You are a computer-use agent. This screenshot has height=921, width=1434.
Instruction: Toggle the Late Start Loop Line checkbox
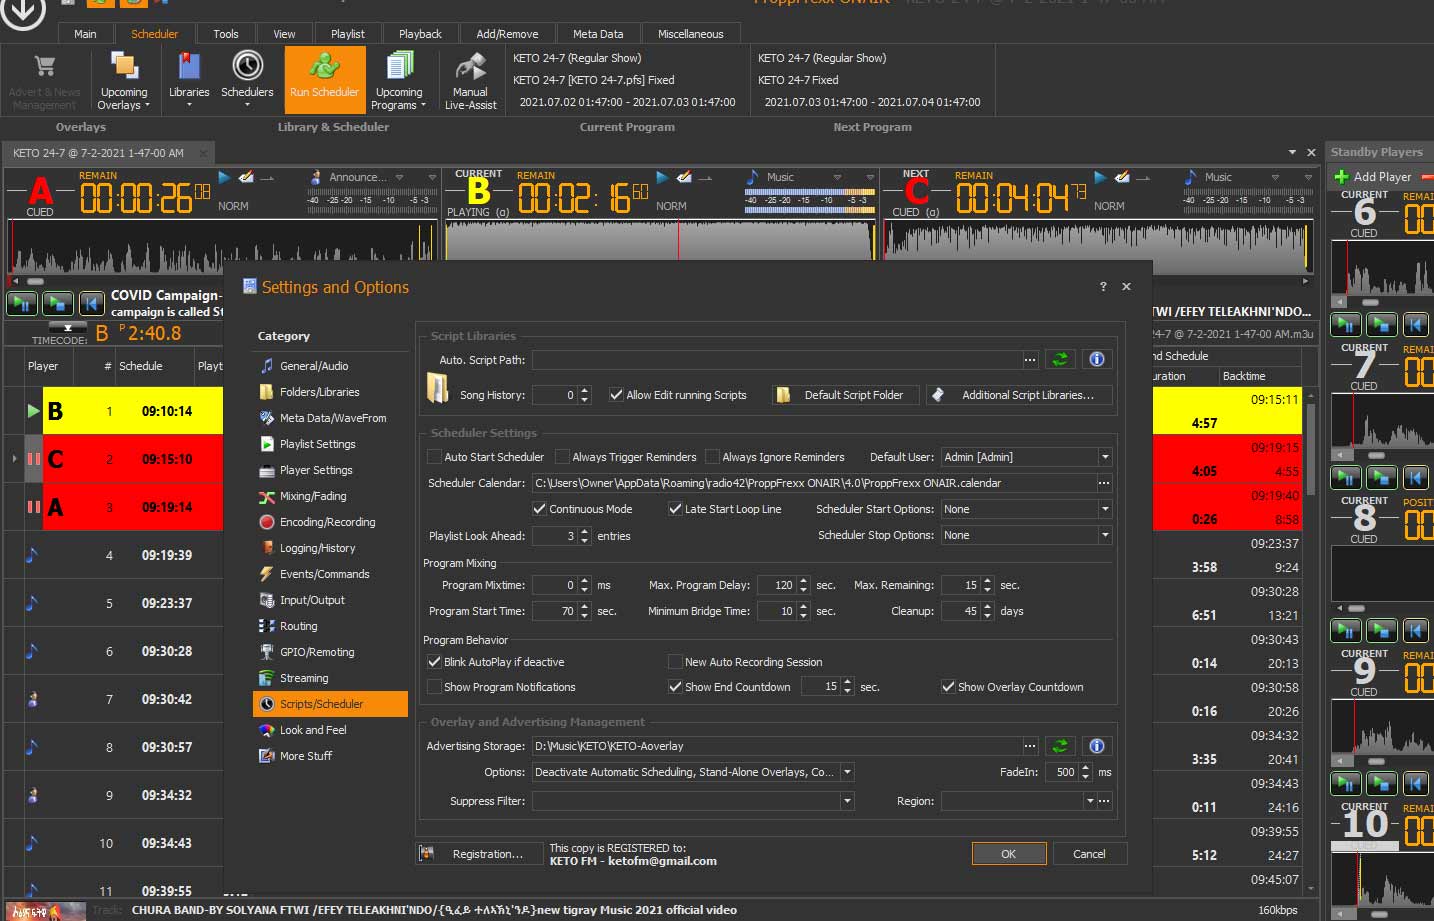click(x=675, y=509)
